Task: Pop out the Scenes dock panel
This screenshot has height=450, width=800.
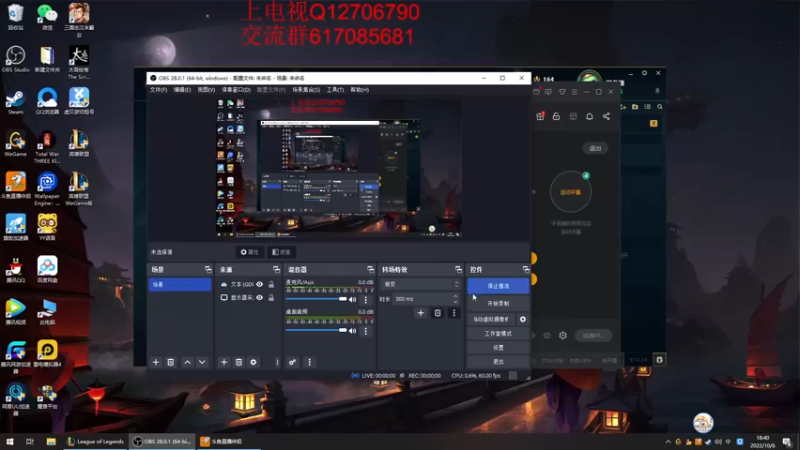Action: click(208, 269)
